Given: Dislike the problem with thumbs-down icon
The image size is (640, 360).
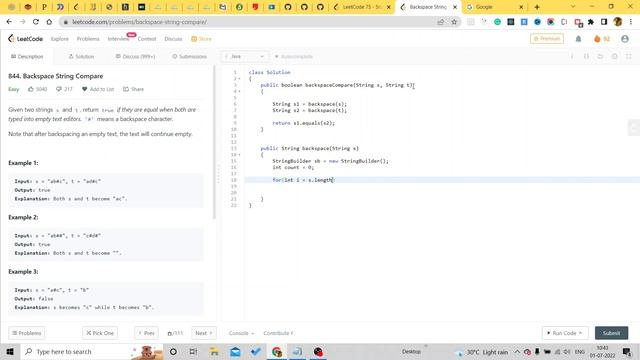Looking at the screenshot, I should [59, 89].
